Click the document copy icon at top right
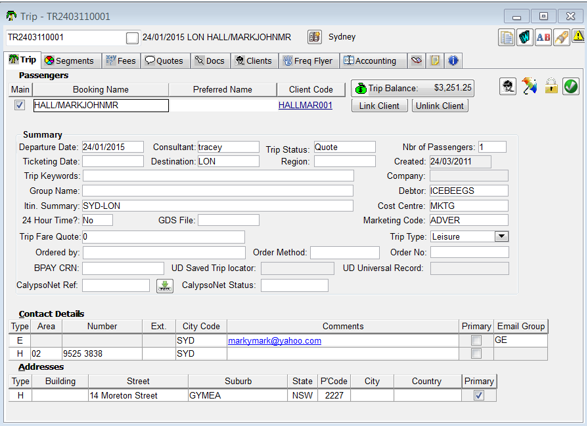 (507, 37)
